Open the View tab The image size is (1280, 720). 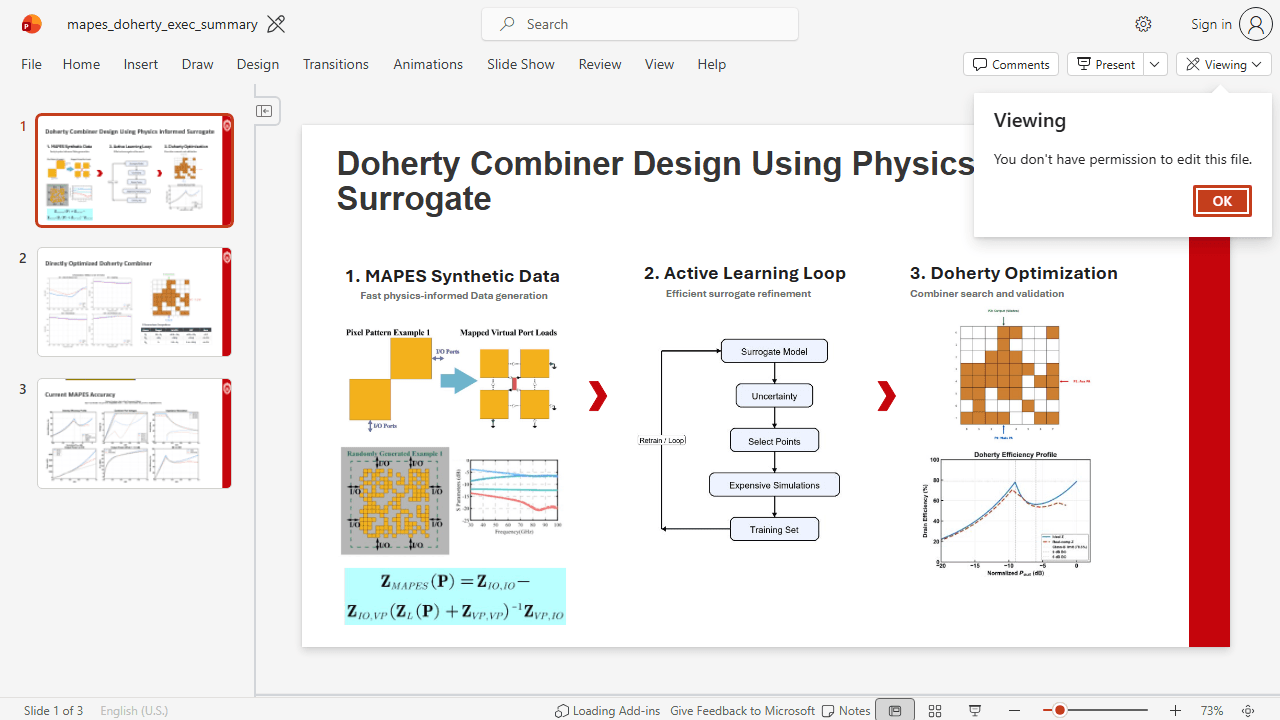tap(659, 64)
